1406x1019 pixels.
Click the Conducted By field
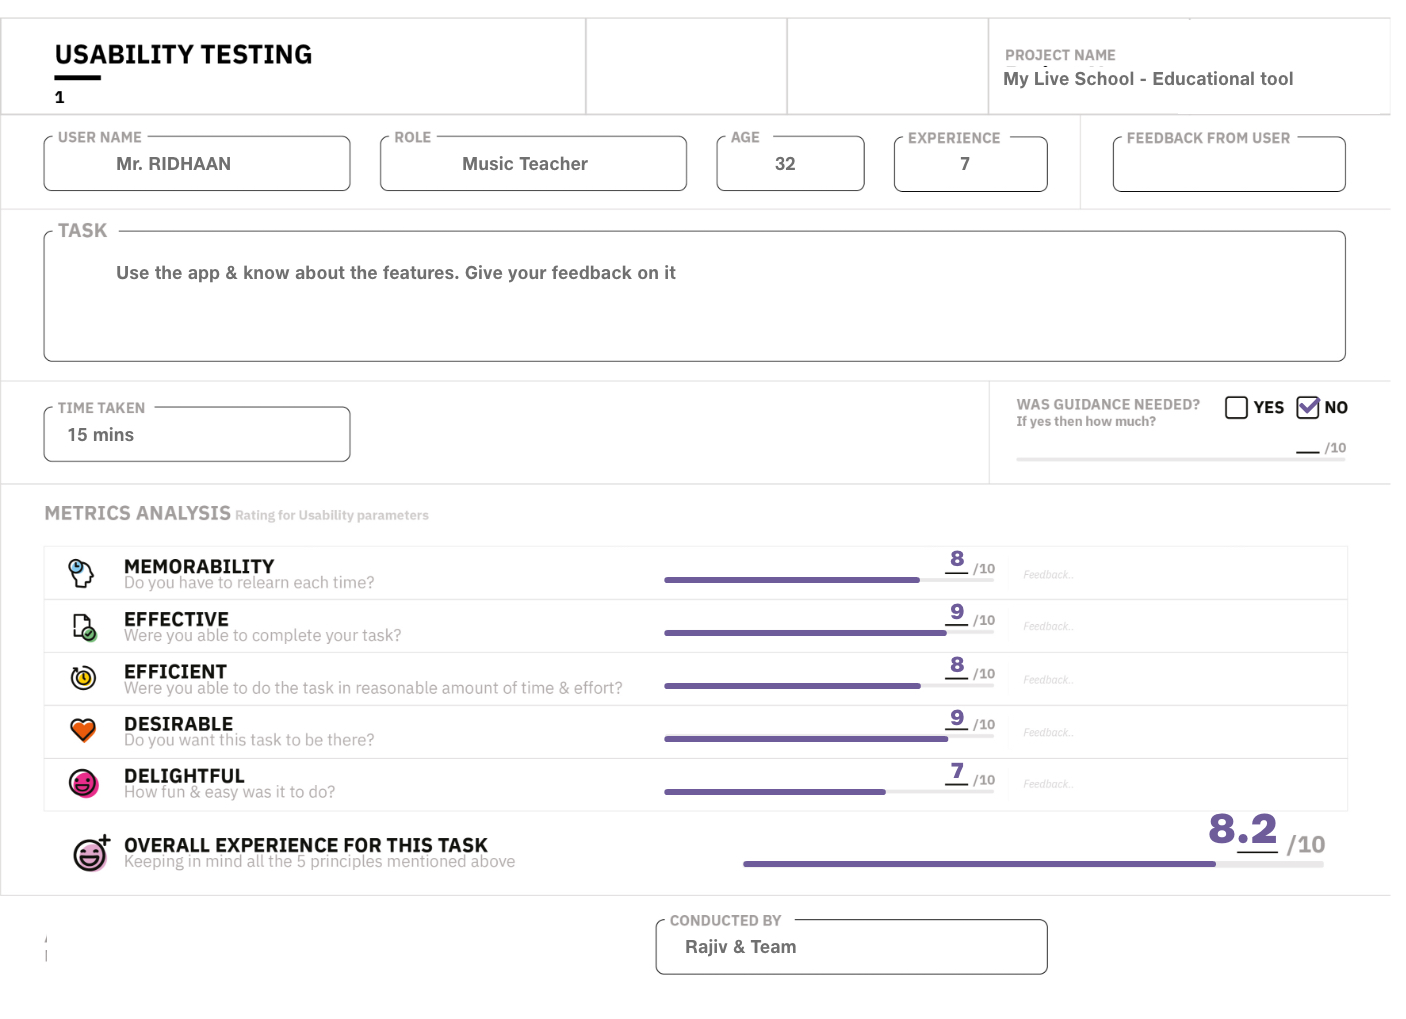[851, 947]
